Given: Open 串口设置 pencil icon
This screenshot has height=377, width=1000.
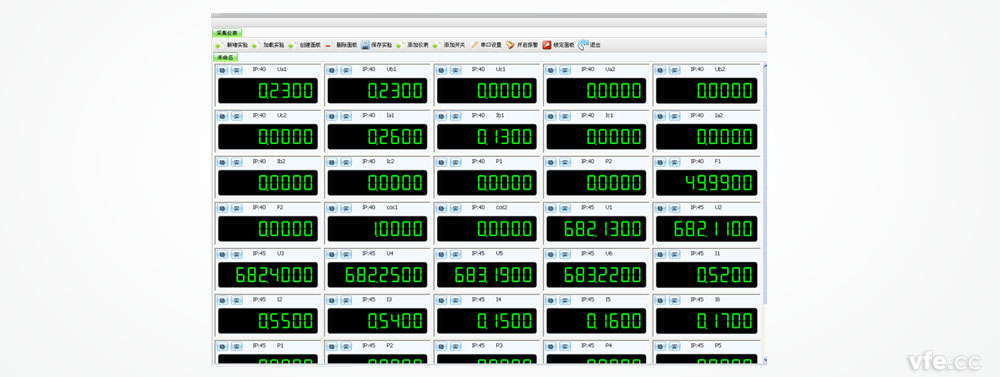Looking at the screenshot, I should tap(474, 45).
